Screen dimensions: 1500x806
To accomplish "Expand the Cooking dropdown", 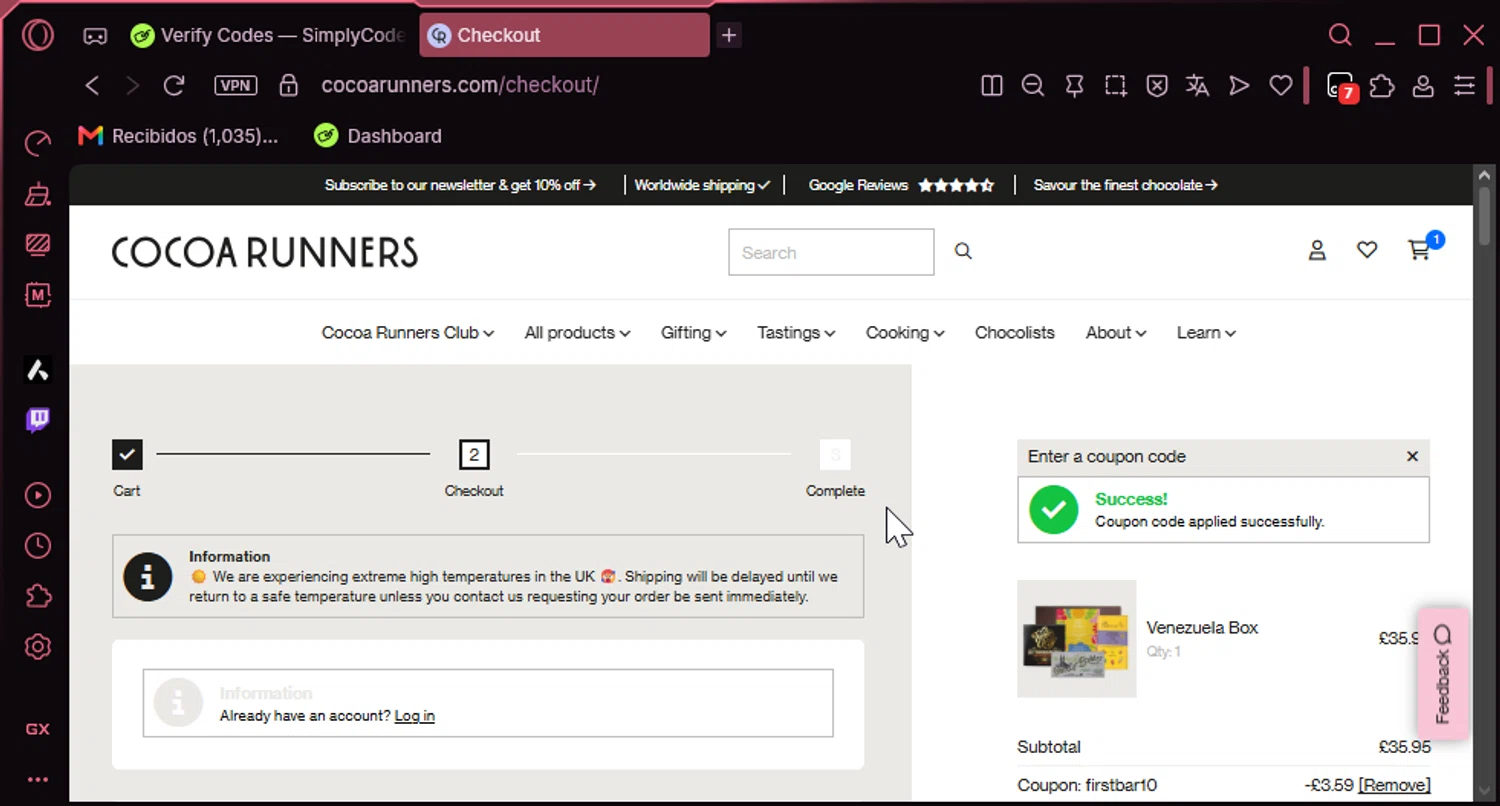I will [905, 333].
